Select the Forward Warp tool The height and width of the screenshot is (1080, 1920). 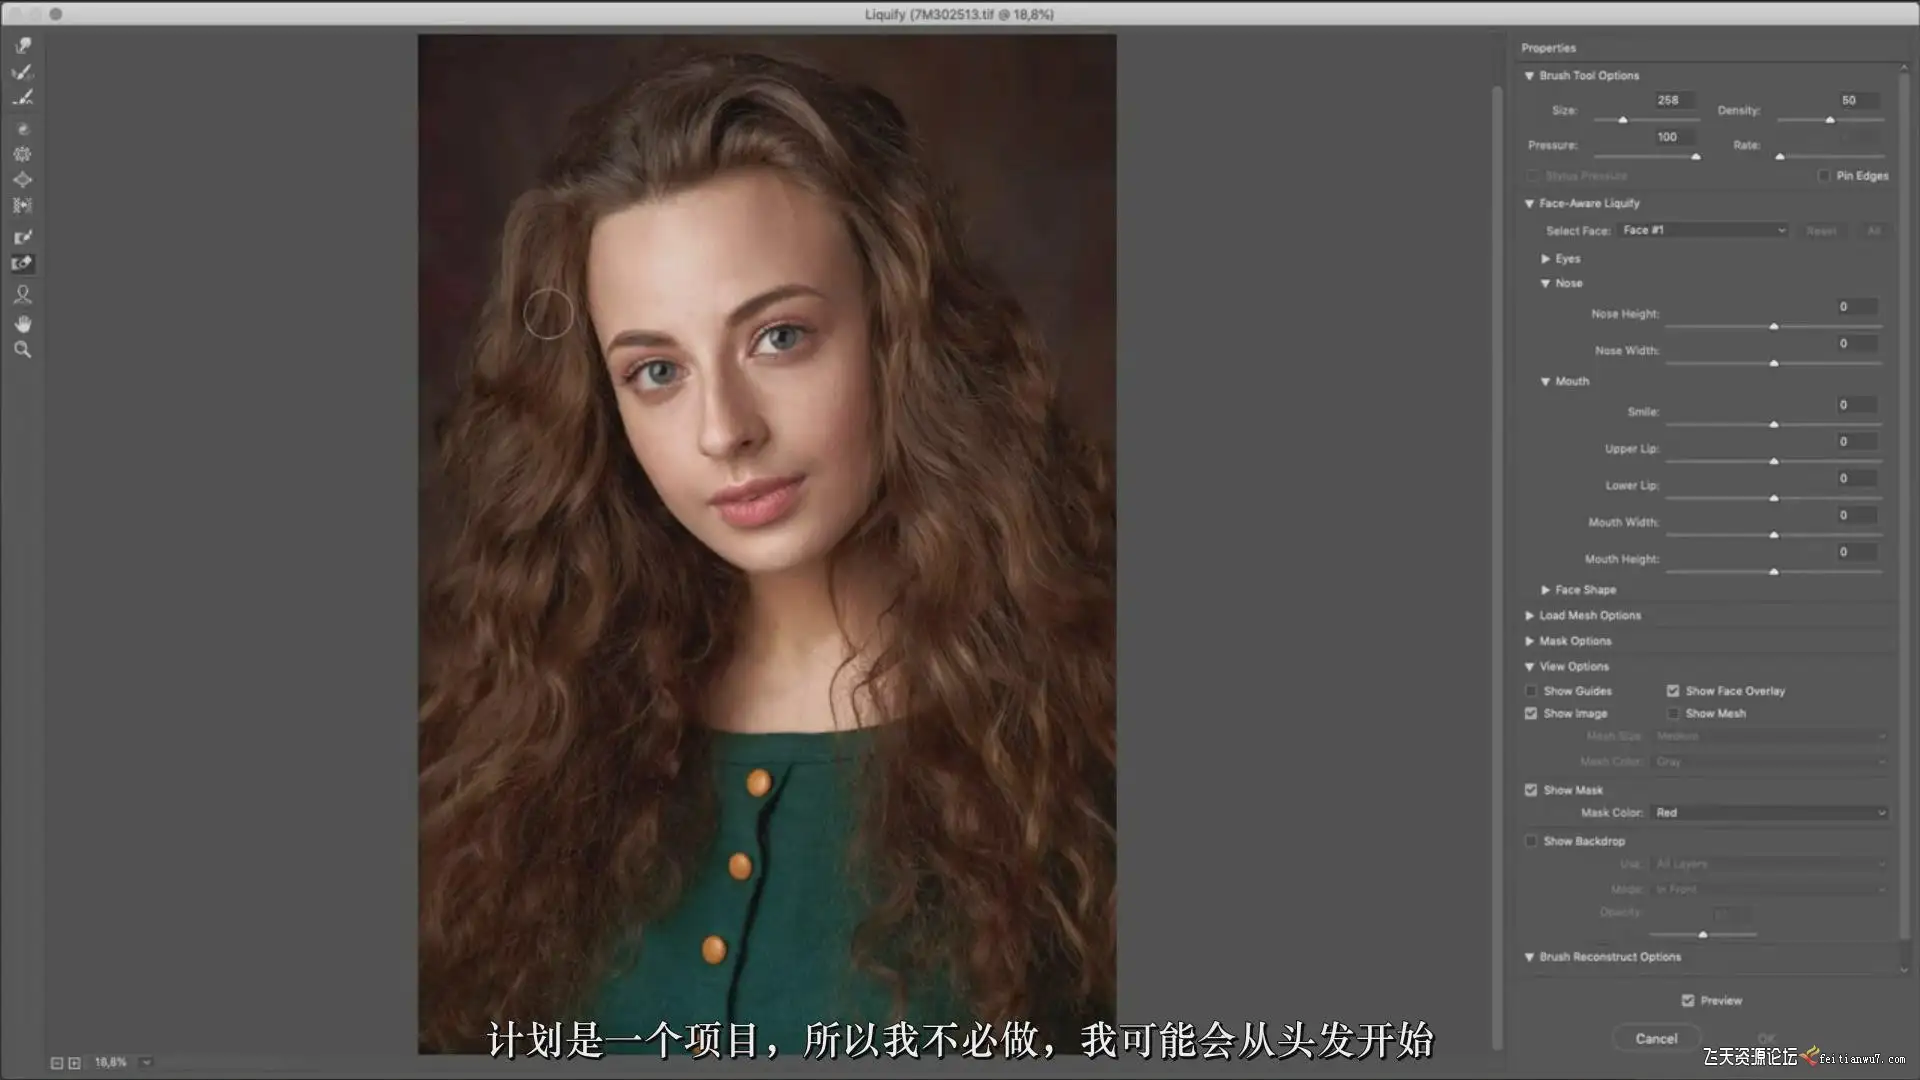tap(23, 46)
